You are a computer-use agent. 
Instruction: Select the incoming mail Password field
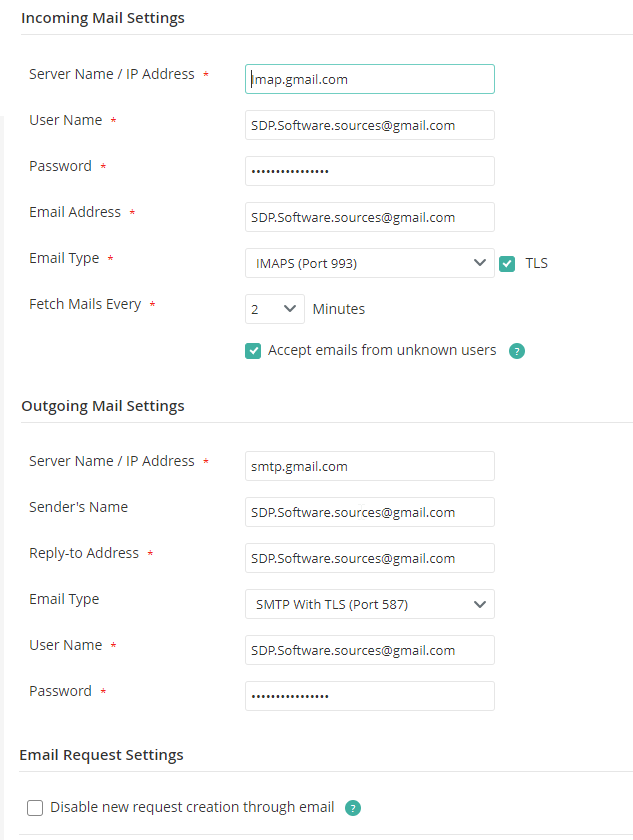[x=369, y=171]
